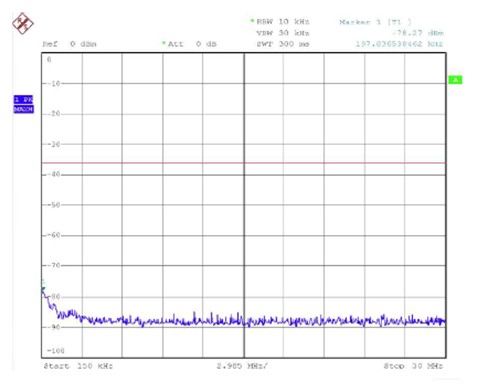Click the -40 axis label
The height and width of the screenshot is (387, 477).
point(53,174)
